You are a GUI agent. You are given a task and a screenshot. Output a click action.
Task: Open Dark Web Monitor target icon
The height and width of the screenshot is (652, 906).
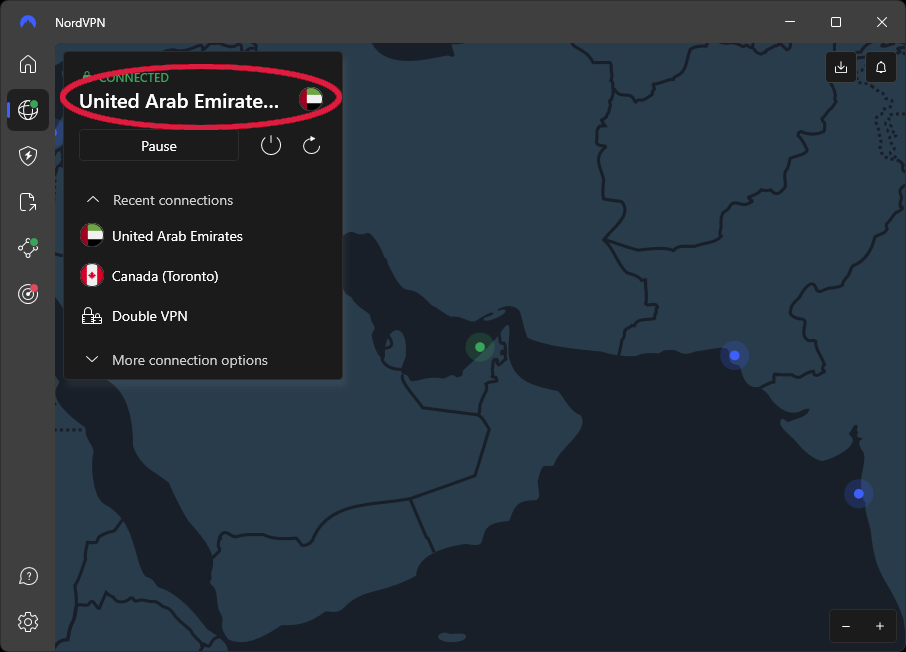click(28, 294)
